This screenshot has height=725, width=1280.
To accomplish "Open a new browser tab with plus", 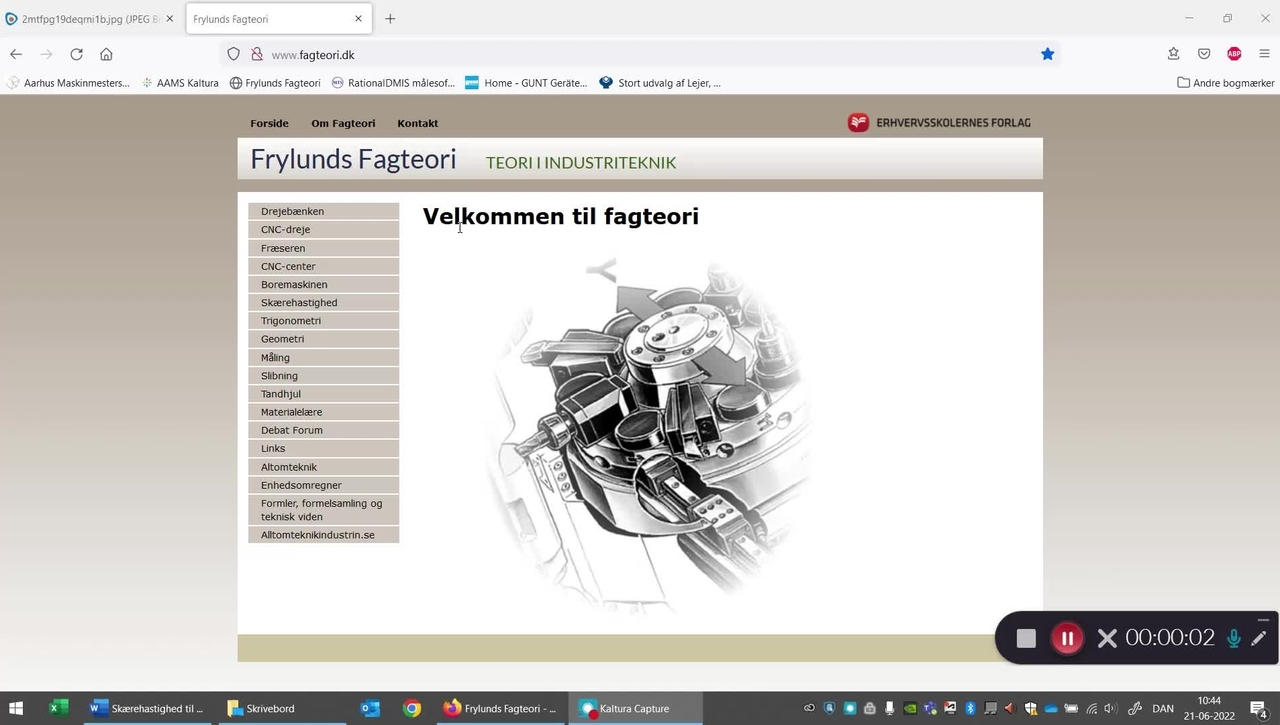I will pyautogui.click(x=390, y=18).
